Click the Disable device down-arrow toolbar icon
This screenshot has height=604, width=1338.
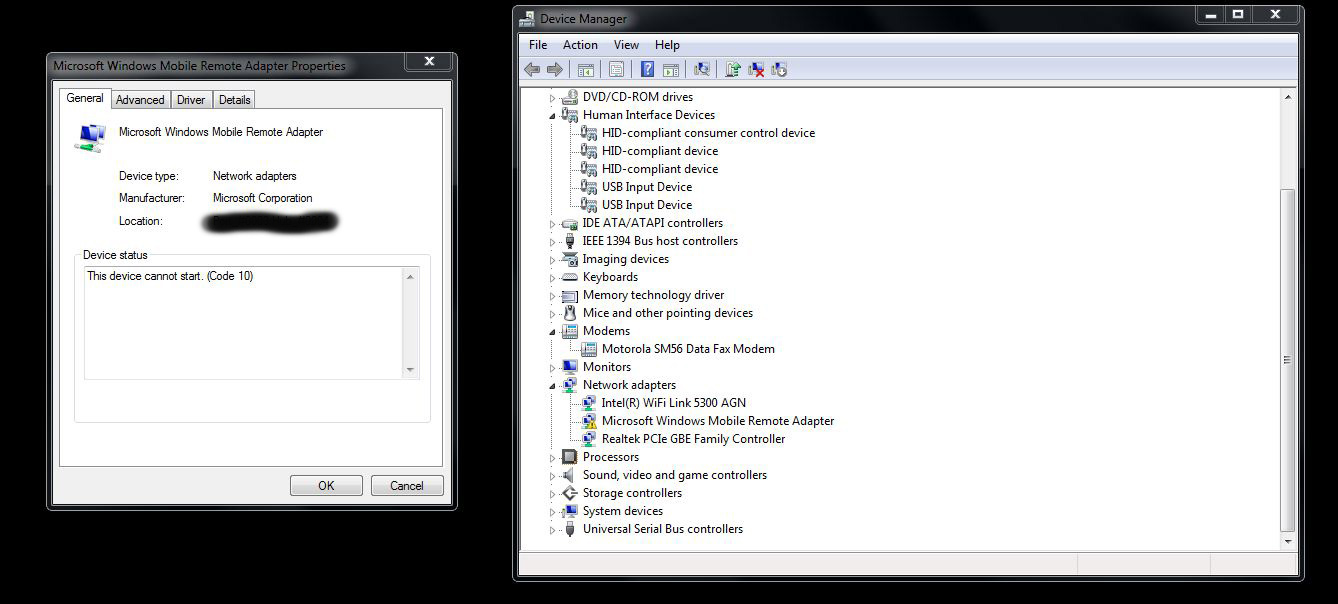pyautogui.click(x=780, y=69)
